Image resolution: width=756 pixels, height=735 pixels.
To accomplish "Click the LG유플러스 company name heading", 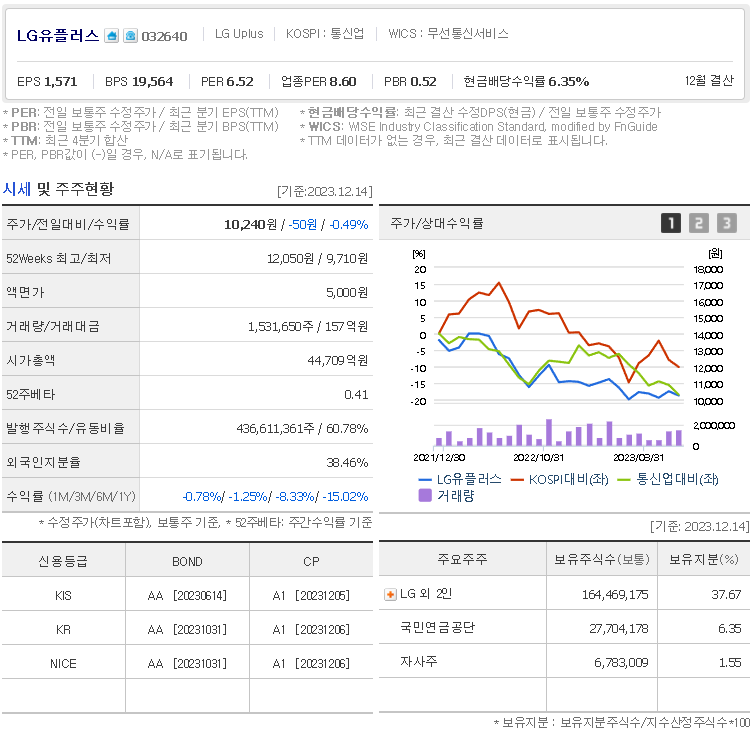I will 58,36.
